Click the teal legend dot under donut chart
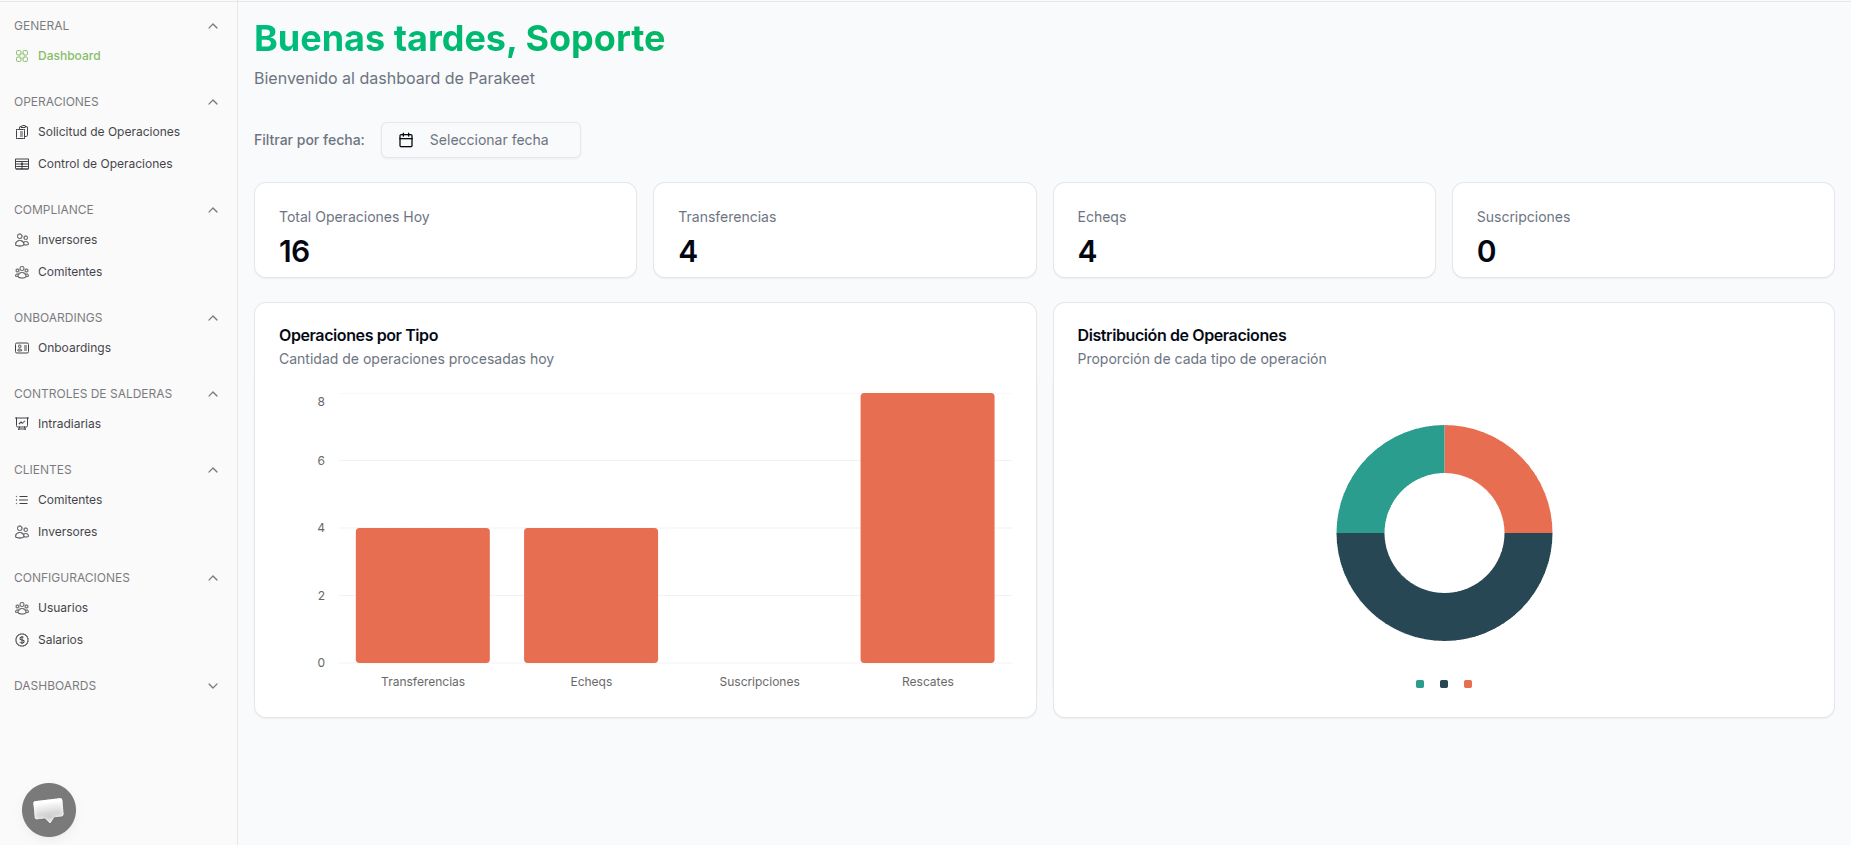Image resolution: width=1851 pixels, height=845 pixels. (1420, 684)
